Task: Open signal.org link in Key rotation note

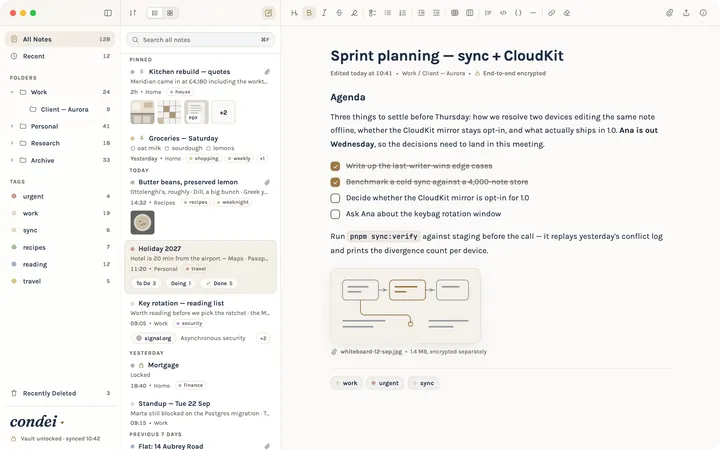Action: click(x=153, y=338)
